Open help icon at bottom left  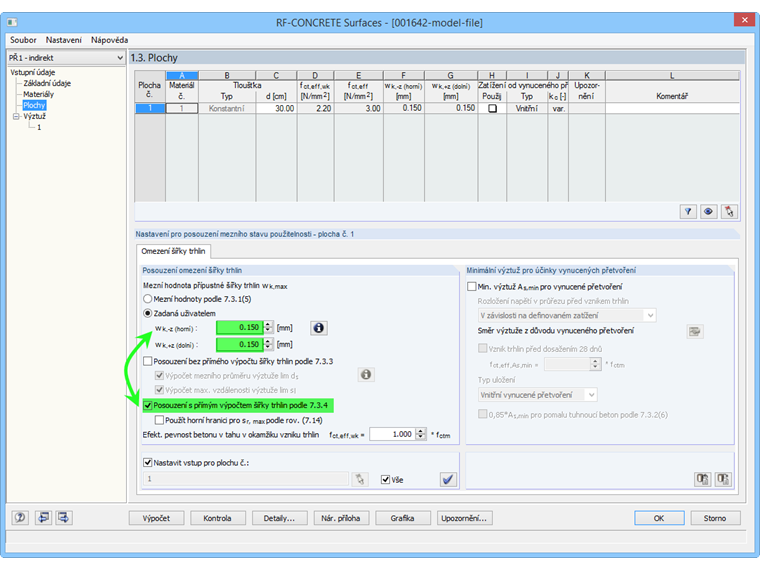(20, 518)
